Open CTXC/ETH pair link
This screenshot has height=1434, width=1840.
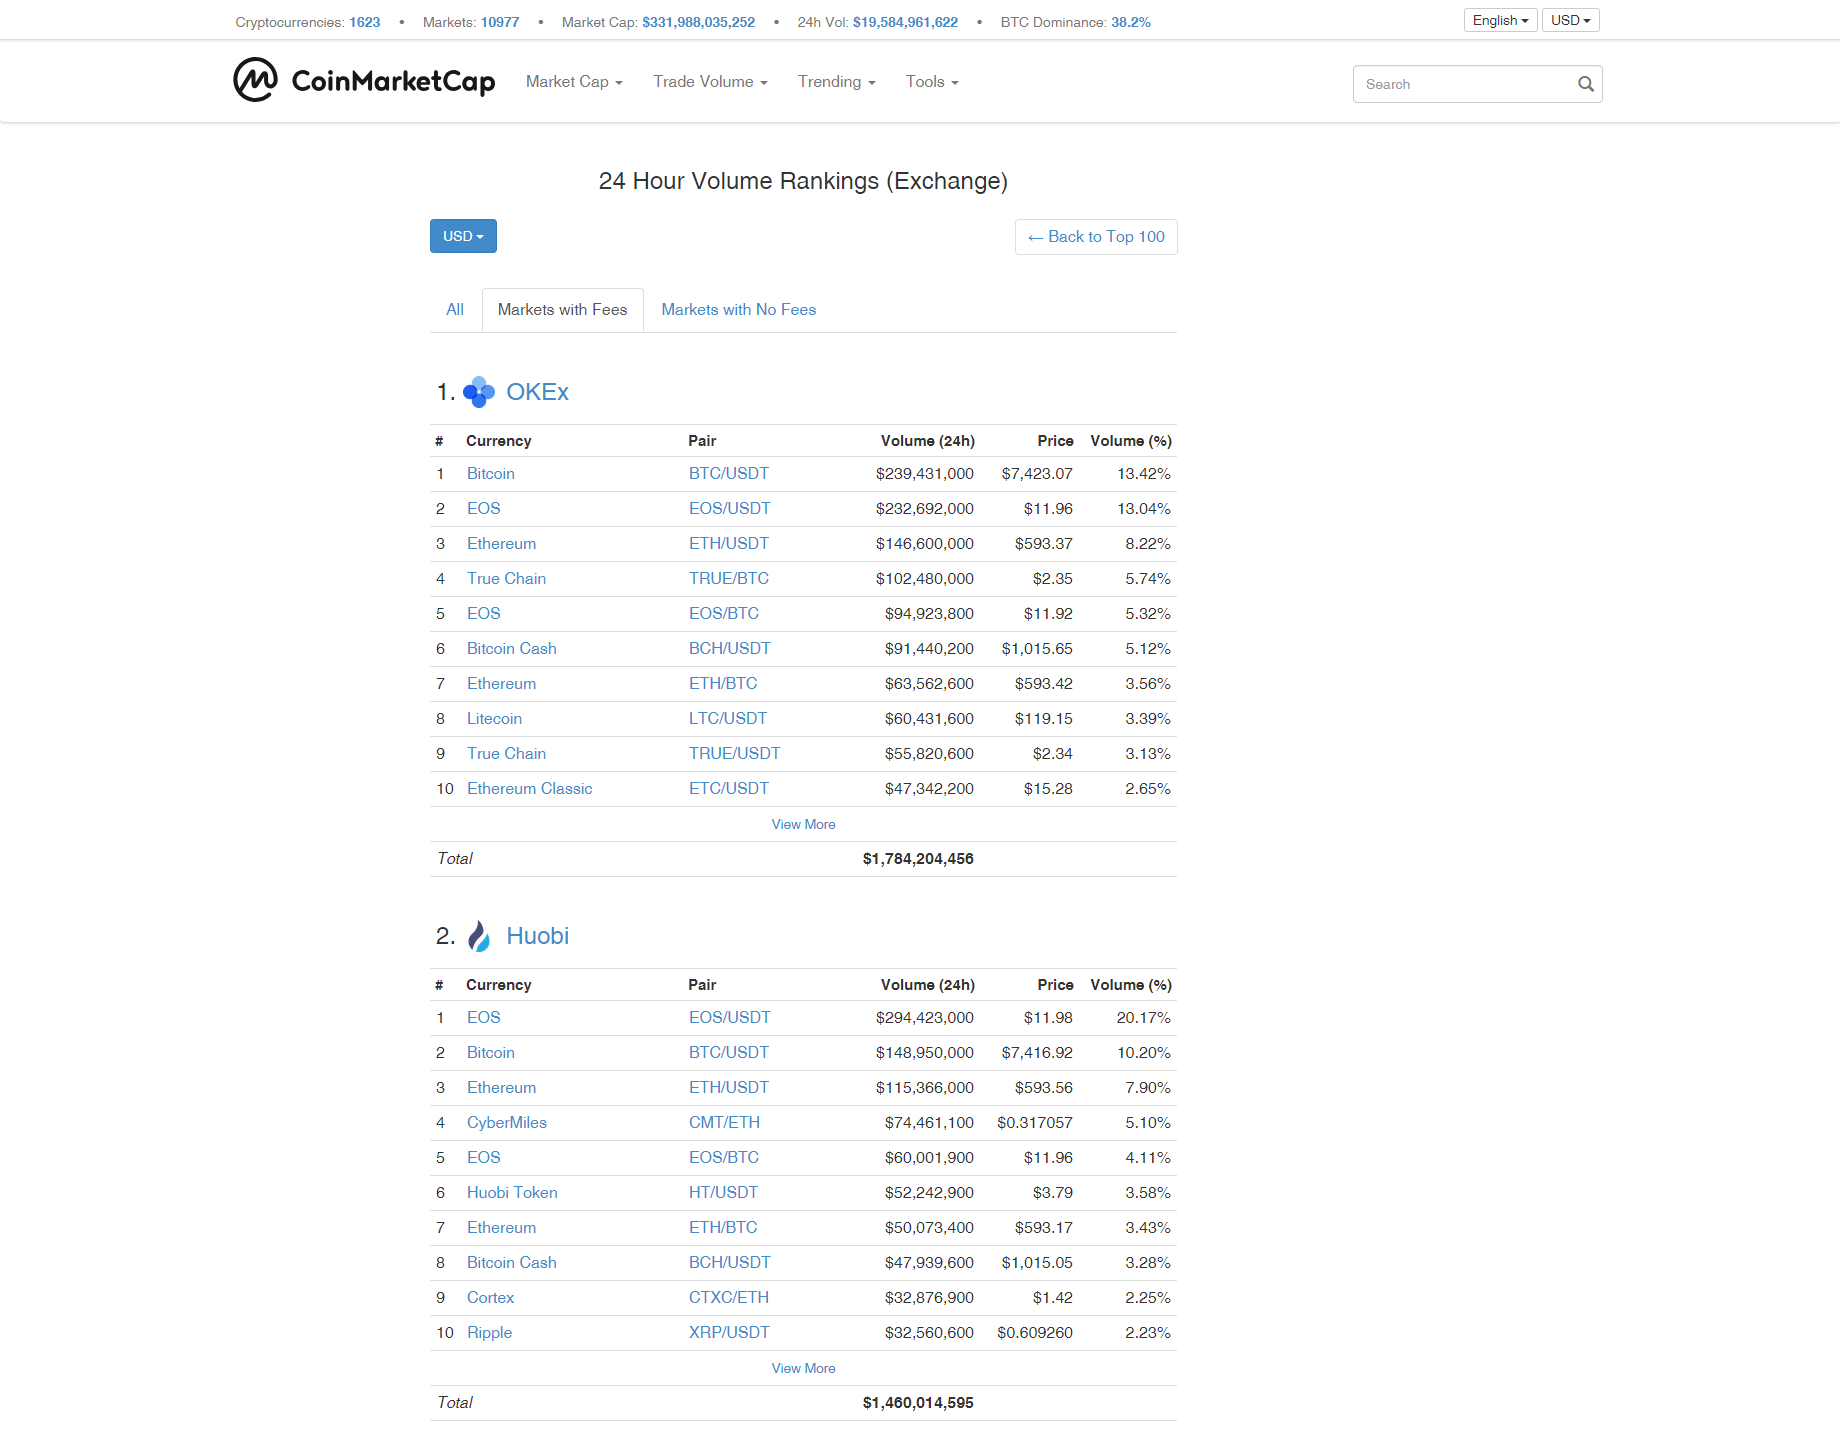coord(729,1298)
